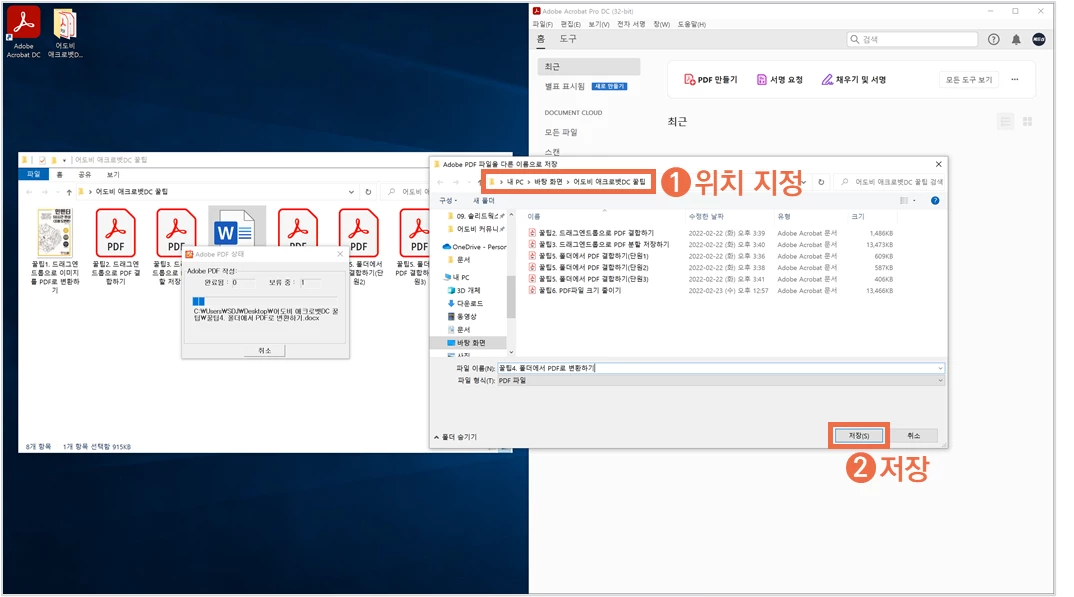Switch Acrobat recent files to grid view
The height and width of the screenshot is (597, 1074).
point(1027,122)
